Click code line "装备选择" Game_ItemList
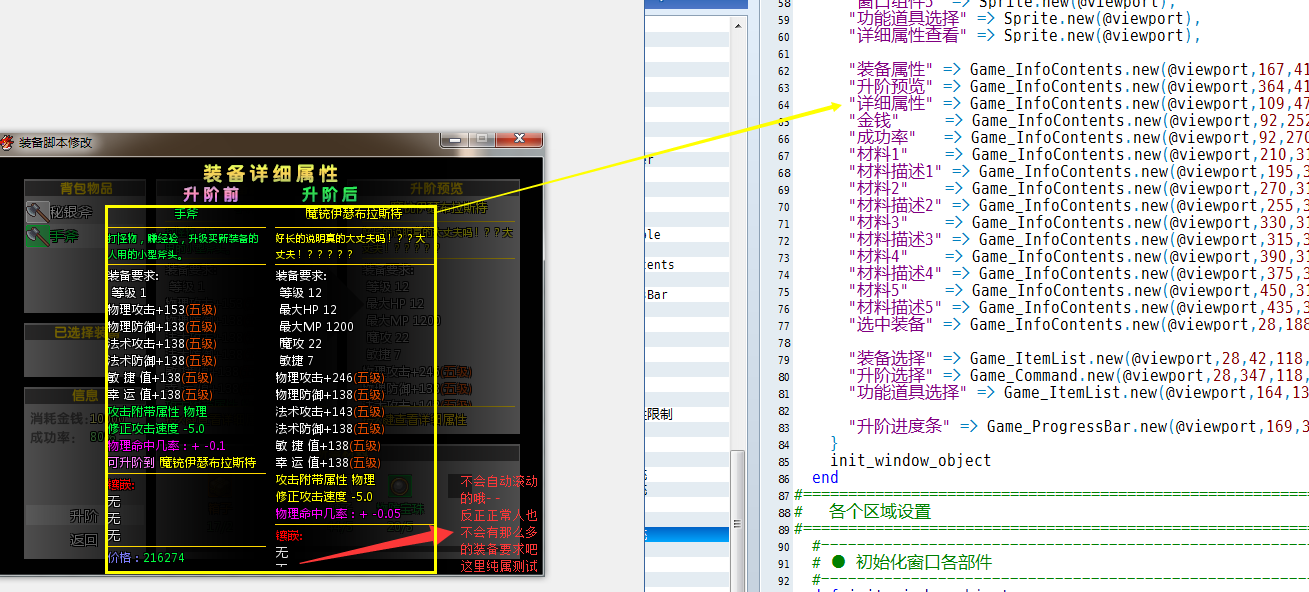Viewport: 1309px width, 592px height. click(1077, 358)
